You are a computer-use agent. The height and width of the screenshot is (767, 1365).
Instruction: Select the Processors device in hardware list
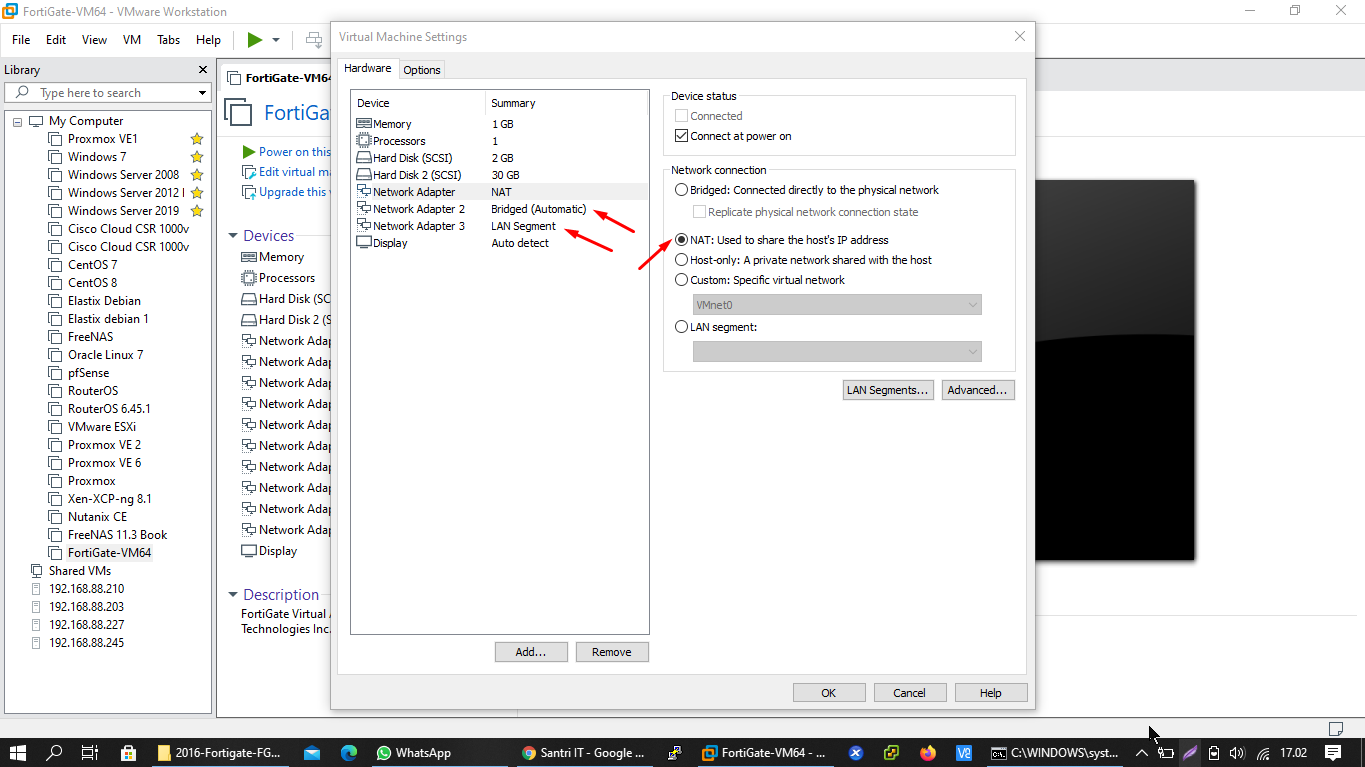[x=500, y=141]
